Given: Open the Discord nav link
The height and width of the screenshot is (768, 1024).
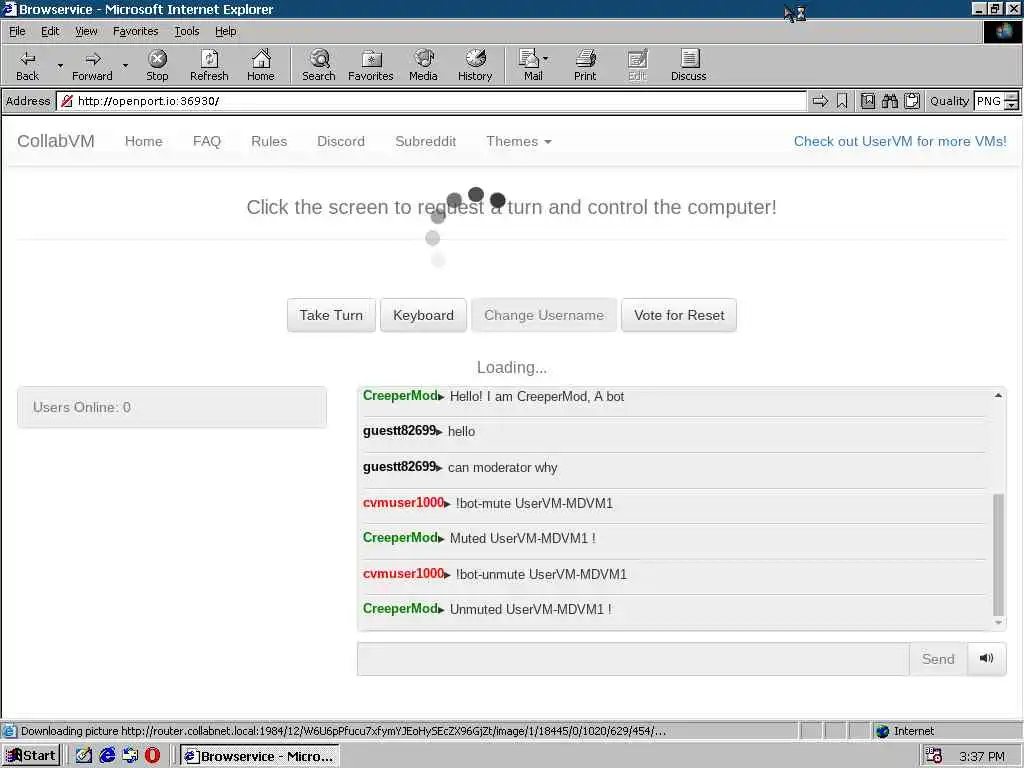Looking at the screenshot, I should 341,141.
